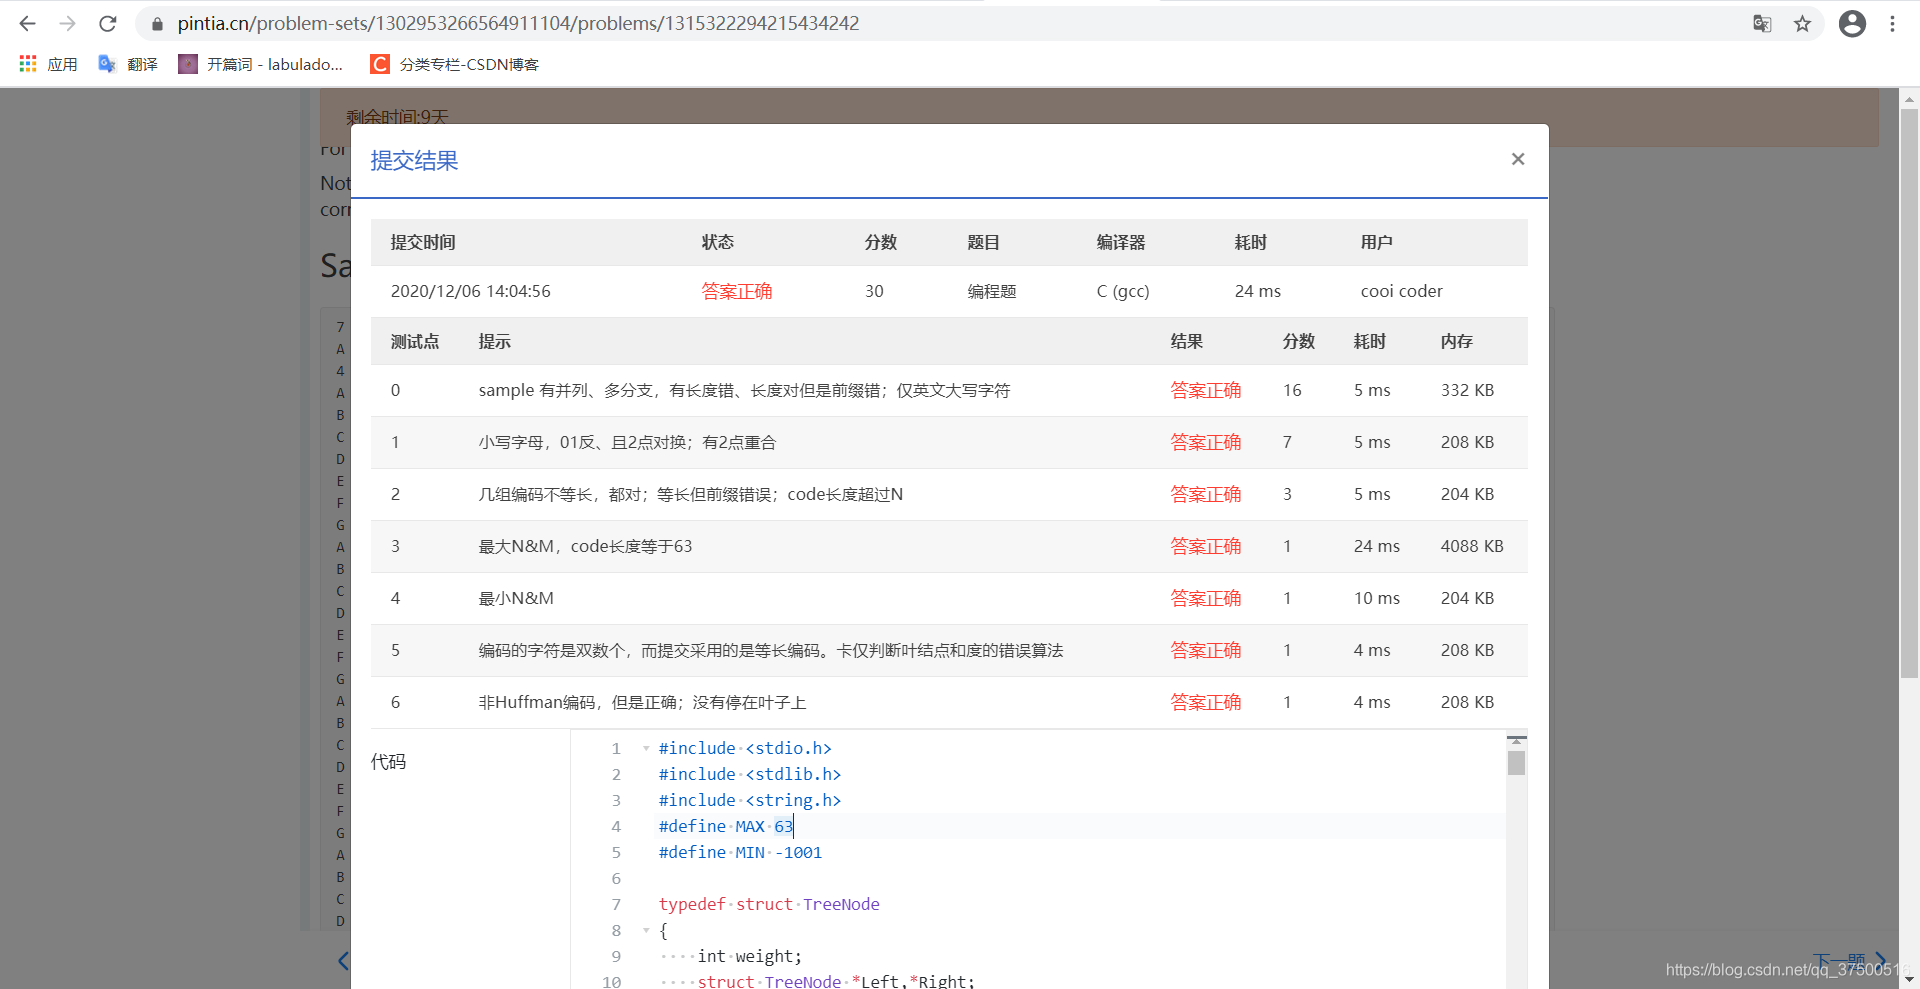1920x989 pixels.
Task: Click the 内存 column header
Action: click(x=1457, y=341)
